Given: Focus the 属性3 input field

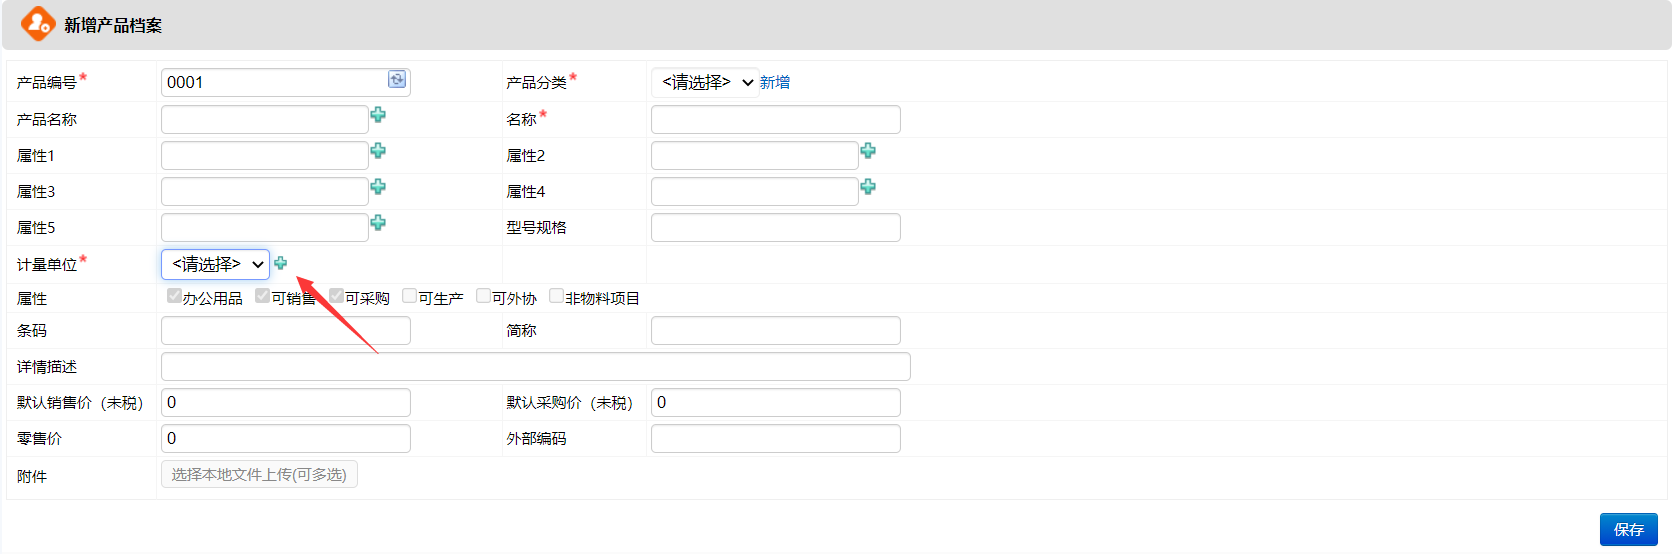Looking at the screenshot, I should [x=265, y=191].
